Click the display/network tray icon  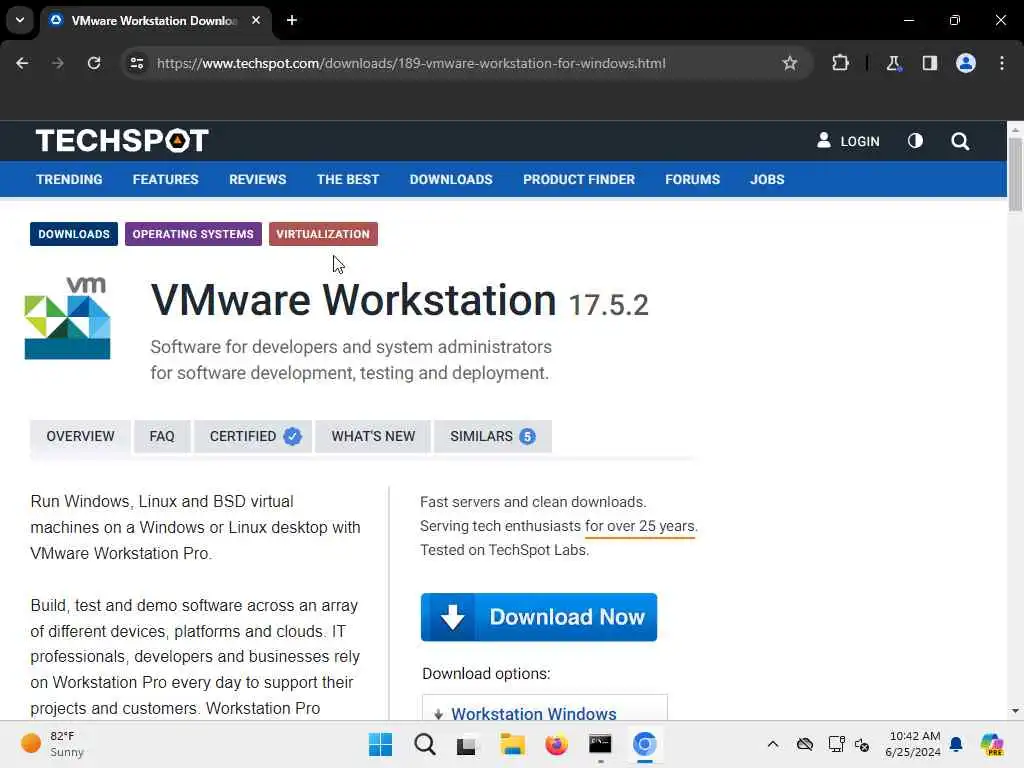836,744
